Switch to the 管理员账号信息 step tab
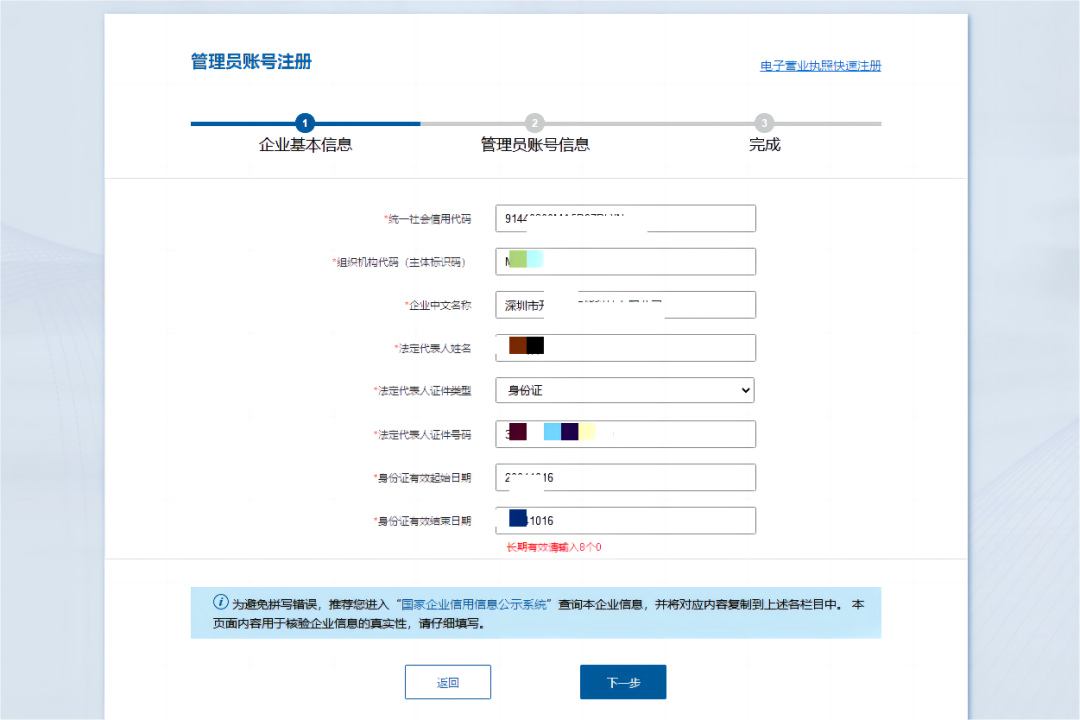 [534, 144]
